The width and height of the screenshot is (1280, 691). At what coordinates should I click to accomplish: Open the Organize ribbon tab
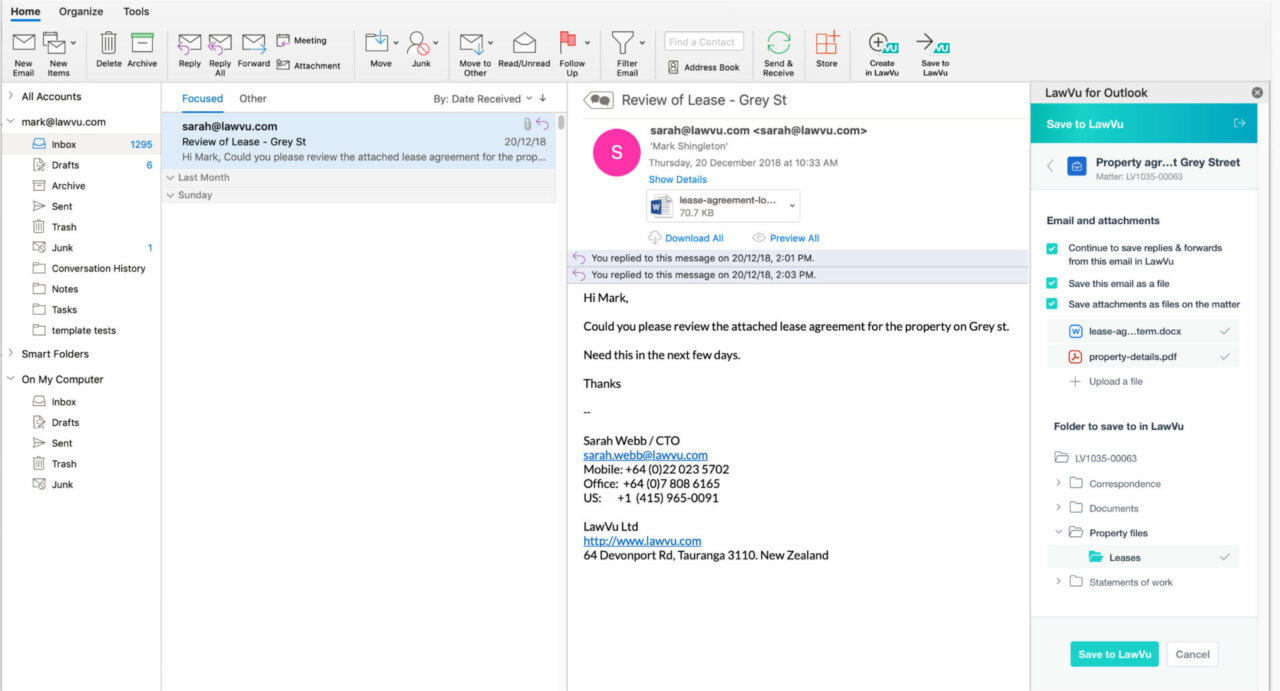coord(80,11)
